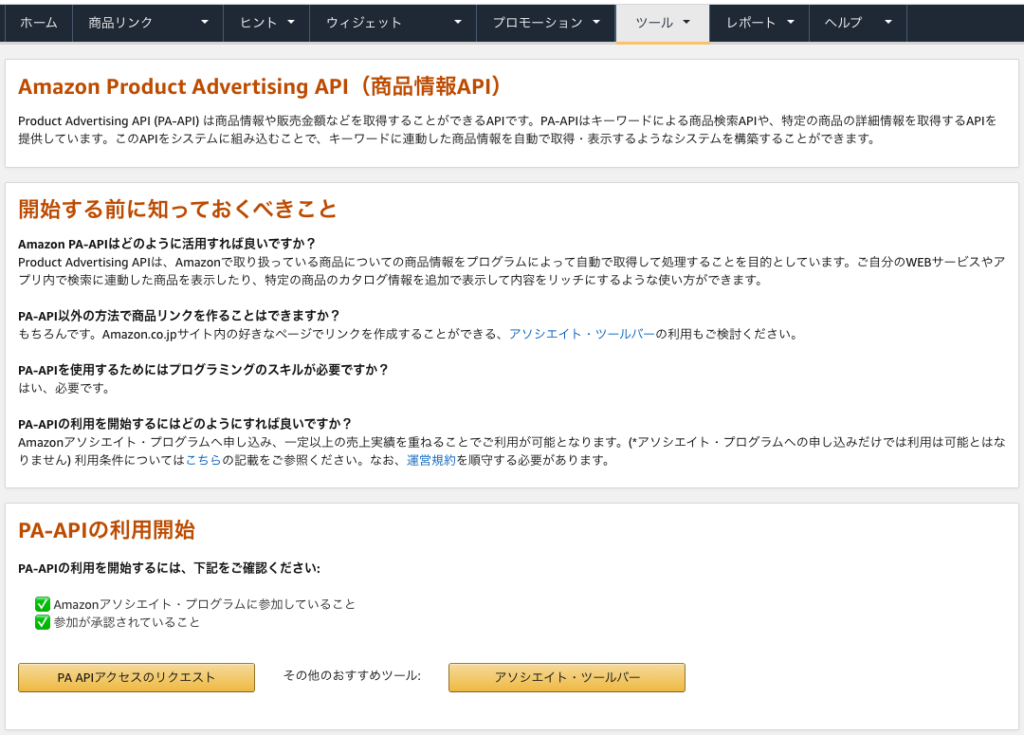Click the answer はい、必要です。
Screen dimensions: 1024x735
point(64,388)
